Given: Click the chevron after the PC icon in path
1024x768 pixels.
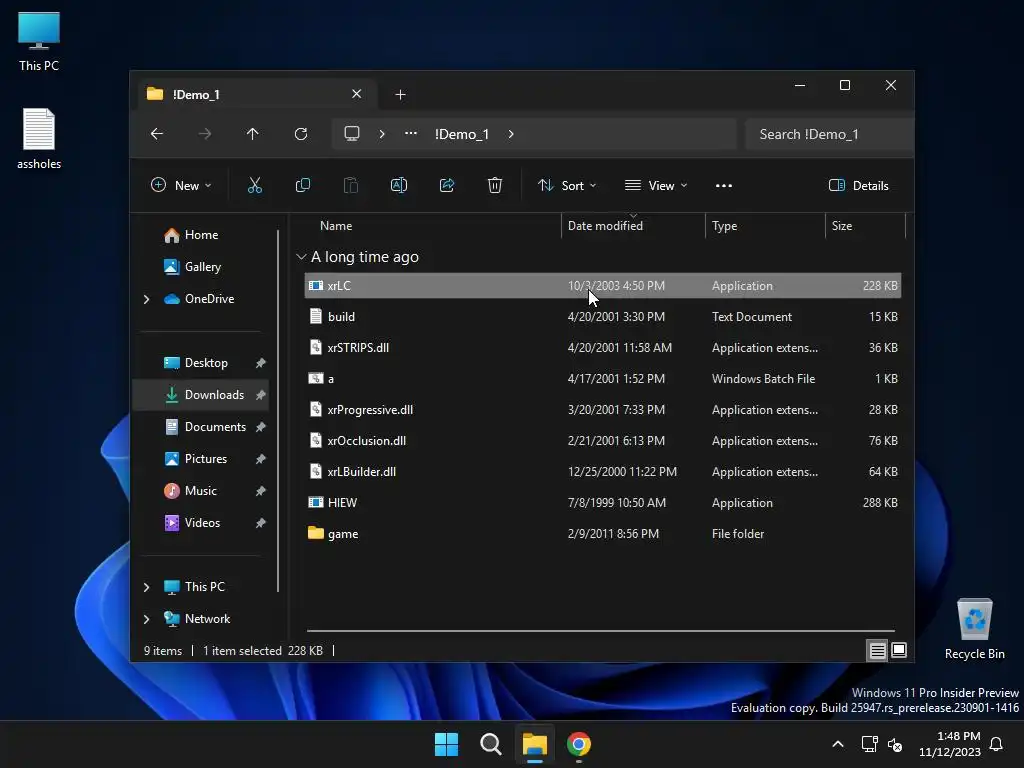Looking at the screenshot, I should [x=382, y=134].
